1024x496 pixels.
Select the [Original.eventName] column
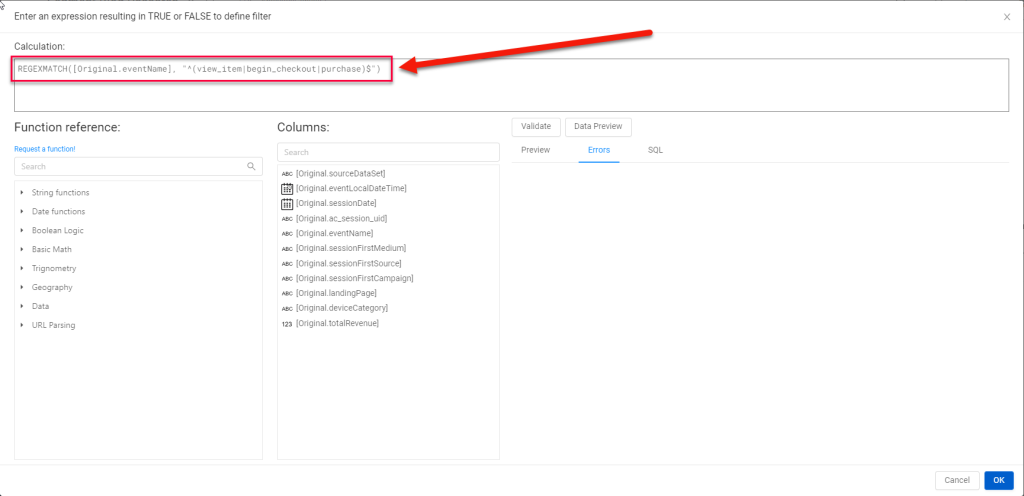click(334, 234)
